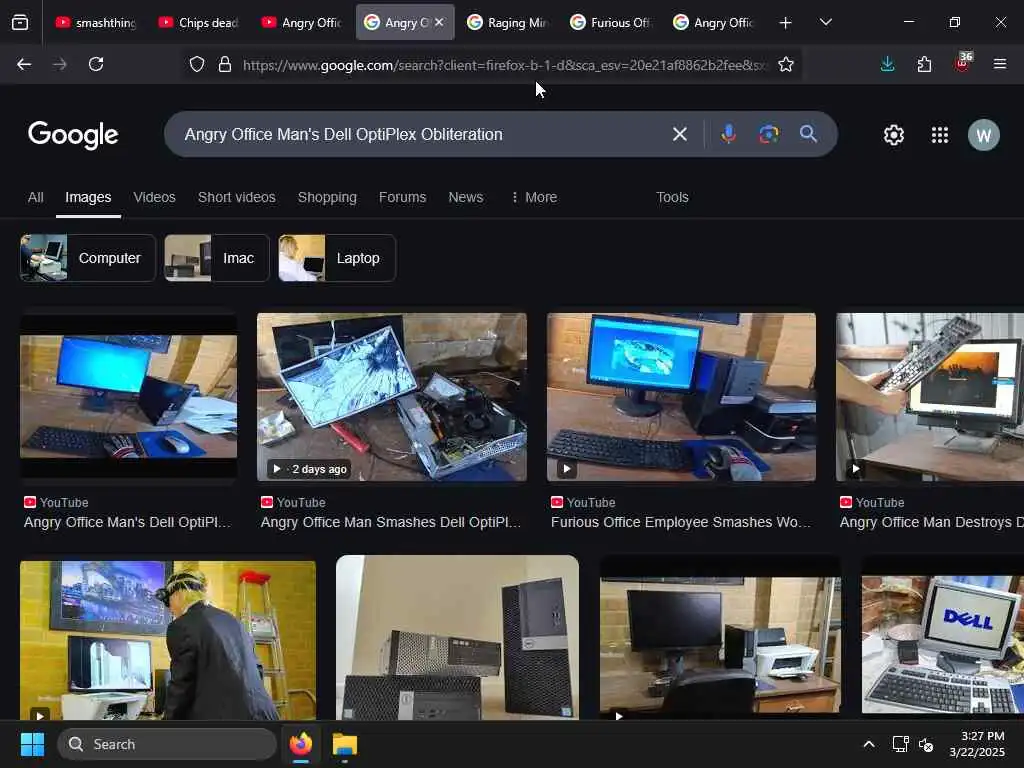Clear the Google search box text
This screenshot has height=768, width=1024.
click(680, 135)
